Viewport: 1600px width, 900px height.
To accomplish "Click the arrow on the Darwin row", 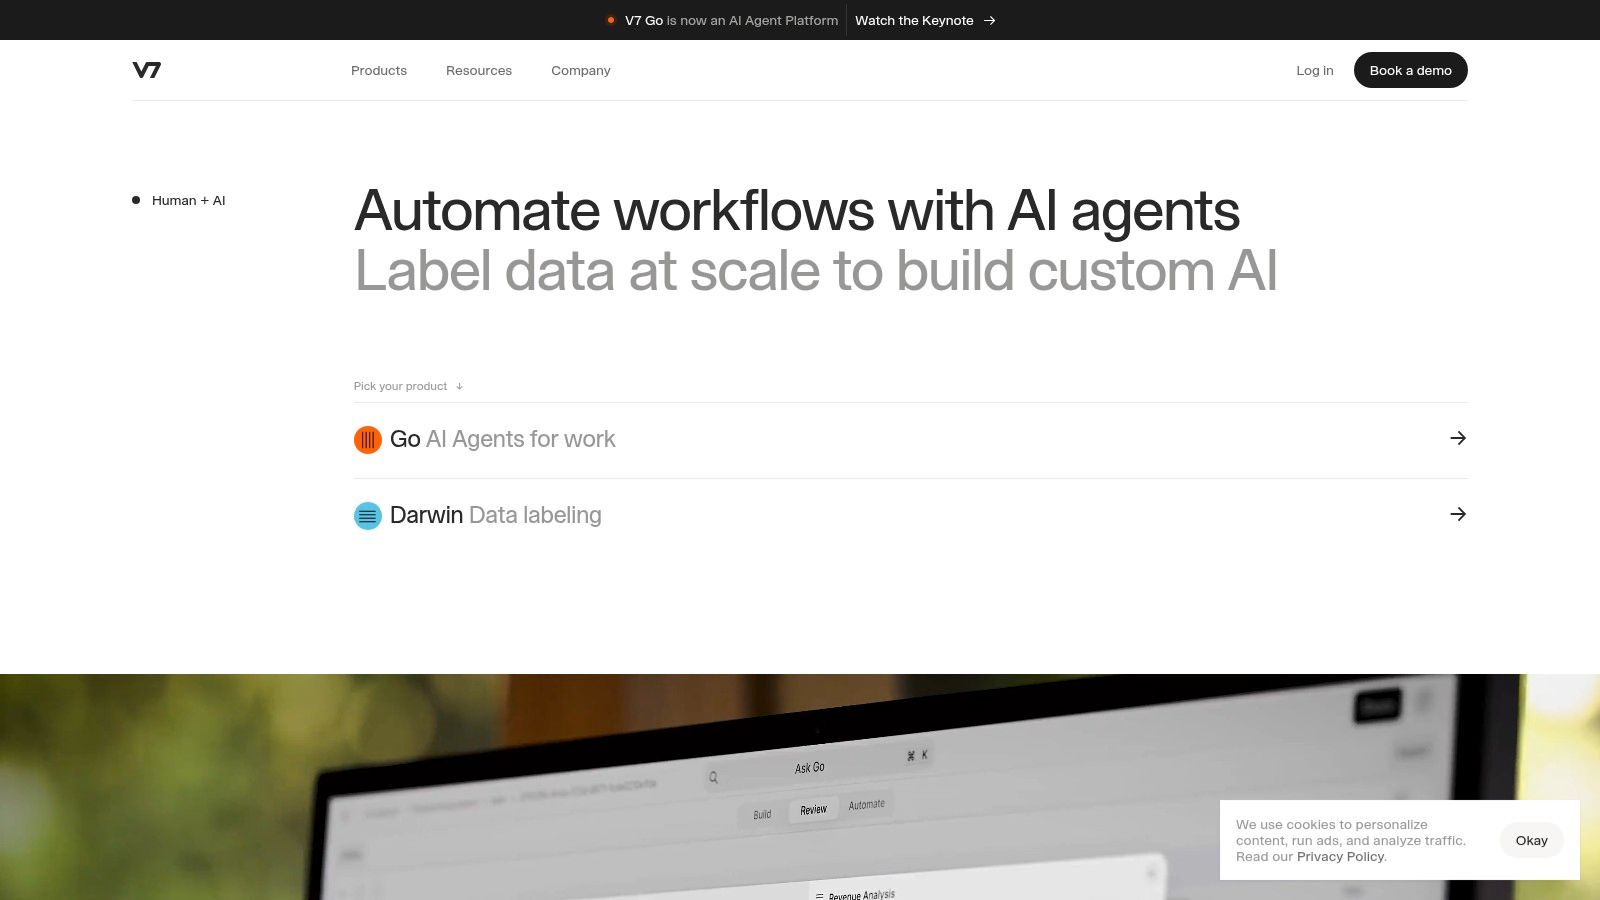I will coord(1458,514).
